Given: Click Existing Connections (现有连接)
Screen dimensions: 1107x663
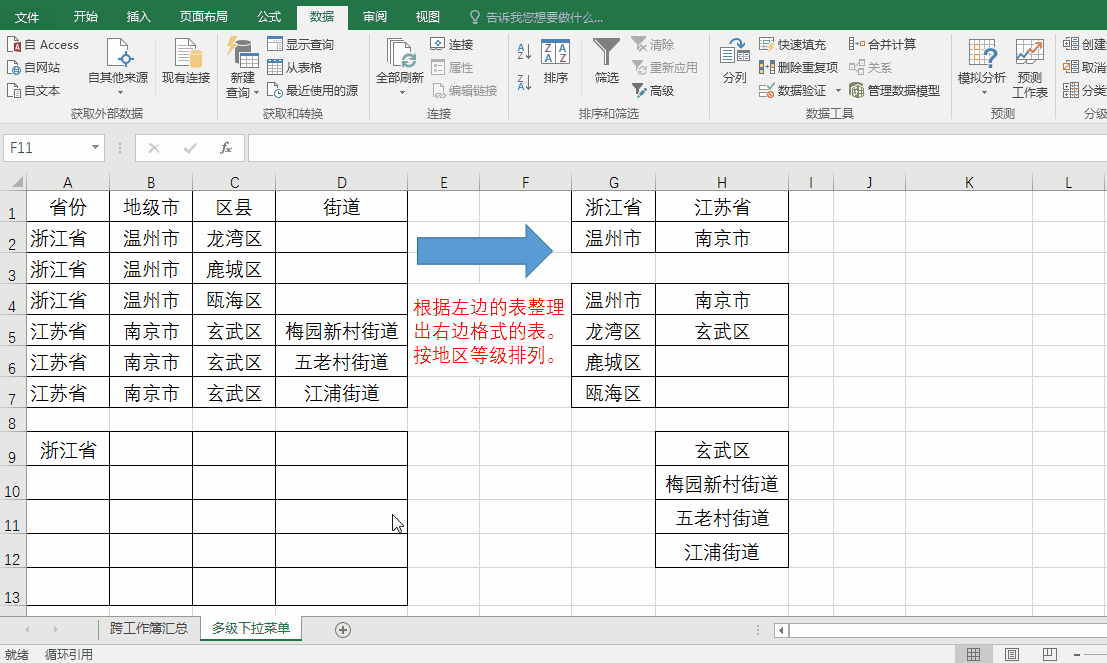Looking at the screenshot, I should tap(186, 62).
